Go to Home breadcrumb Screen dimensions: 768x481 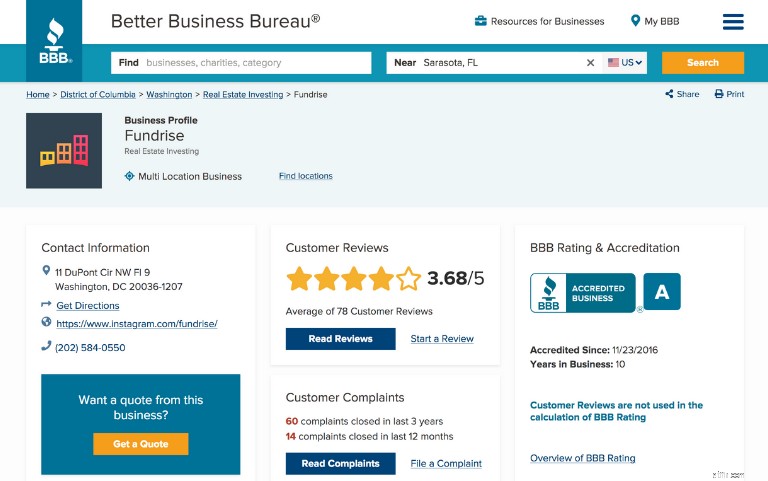(x=38, y=95)
